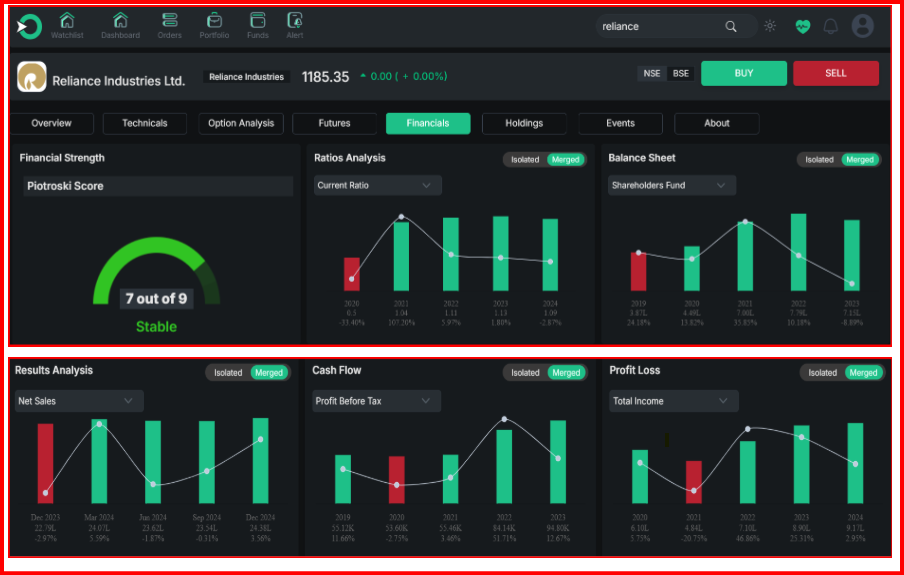The height and width of the screenshot is (575, 904).
Task: Set Results Analysis to Isolated
Action: 228,373
